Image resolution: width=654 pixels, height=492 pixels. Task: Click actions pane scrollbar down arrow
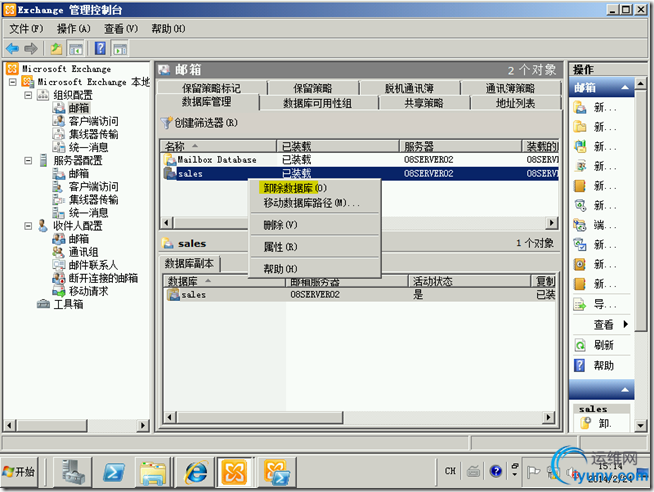pyautogui.click(x=641, y=425)
